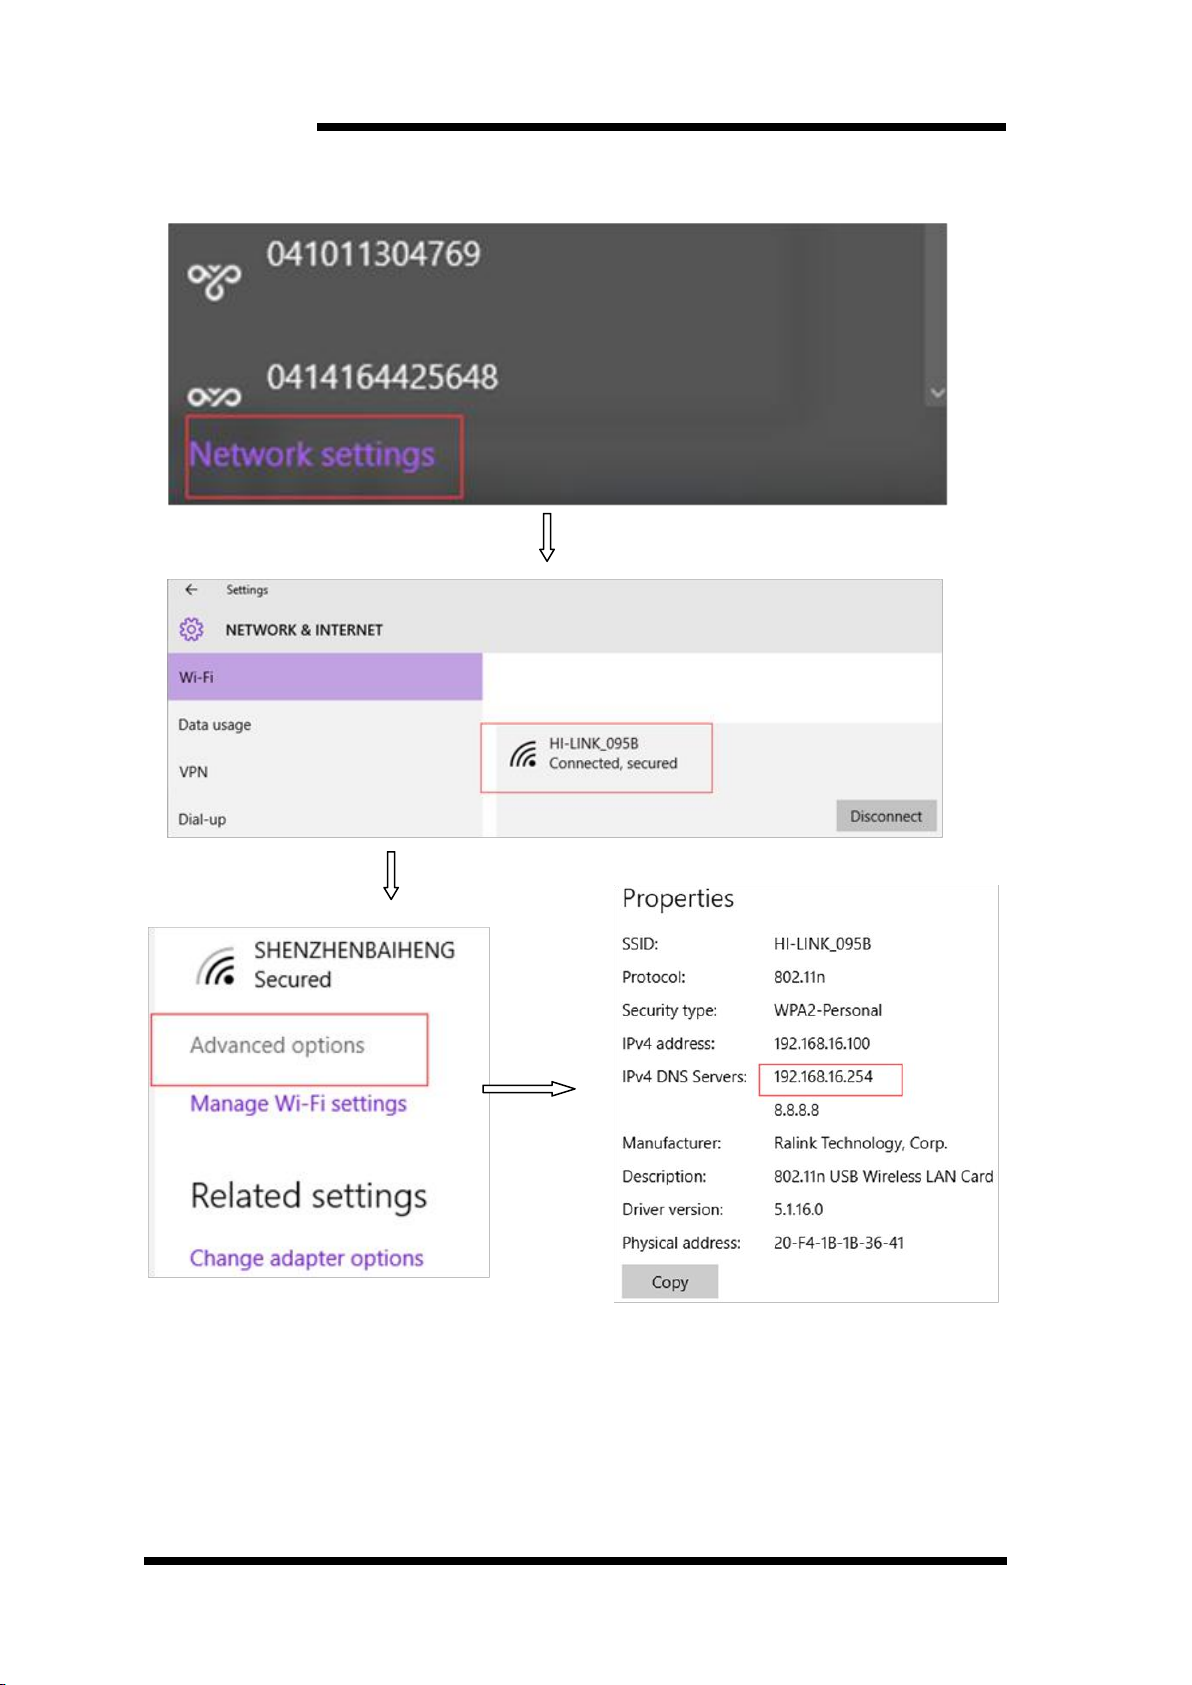Click the Driver version 5.1.16.0

tap(798, 1209)
